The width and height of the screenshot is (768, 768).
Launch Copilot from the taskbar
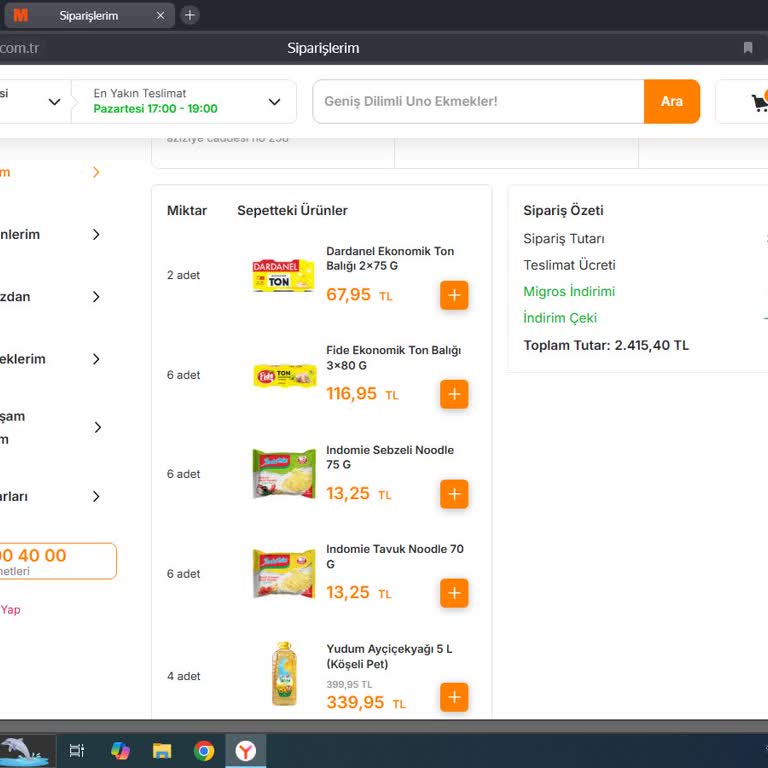120,750
